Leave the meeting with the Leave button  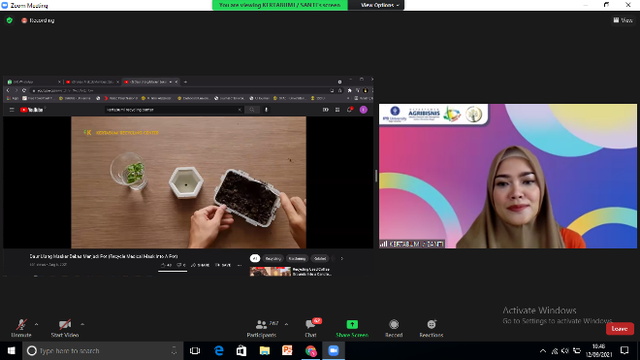click(x=620, y=329)
